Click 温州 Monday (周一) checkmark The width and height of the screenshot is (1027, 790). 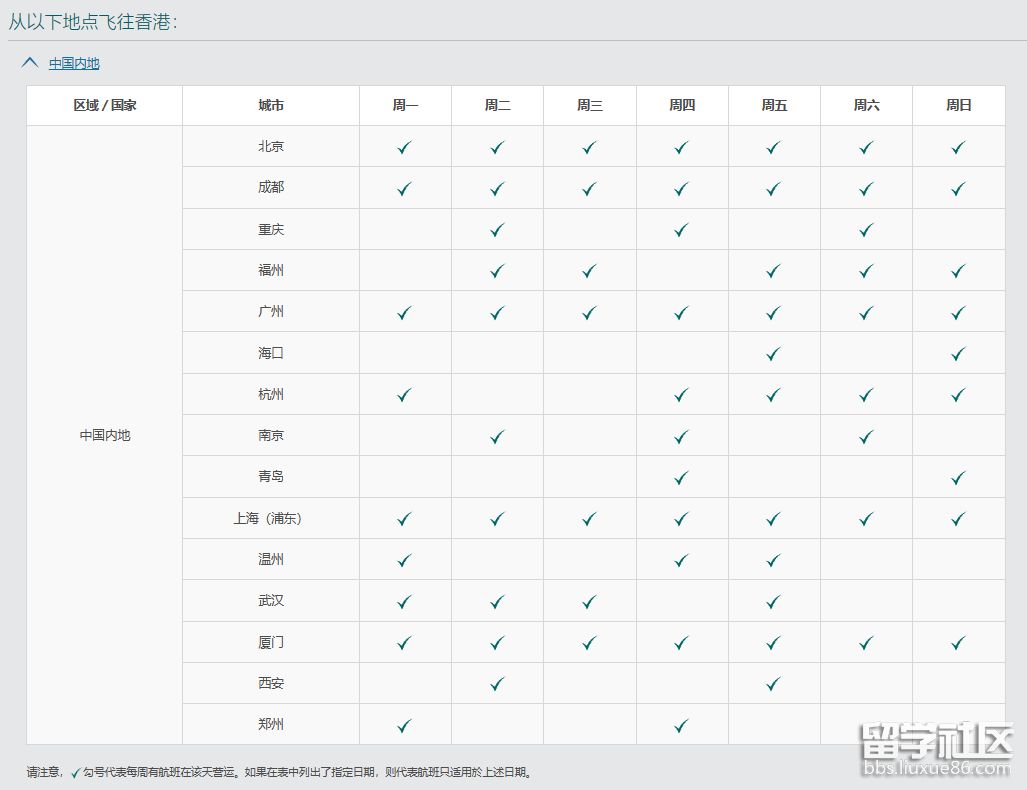[x=405, y=561]
